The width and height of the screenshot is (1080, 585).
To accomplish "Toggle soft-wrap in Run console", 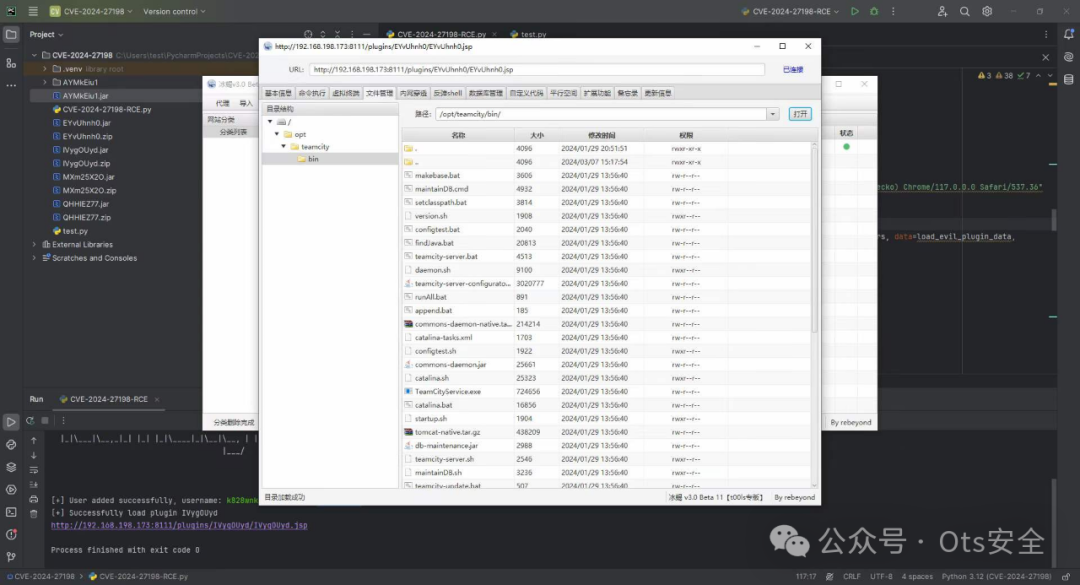I will [x=34, y=470].
